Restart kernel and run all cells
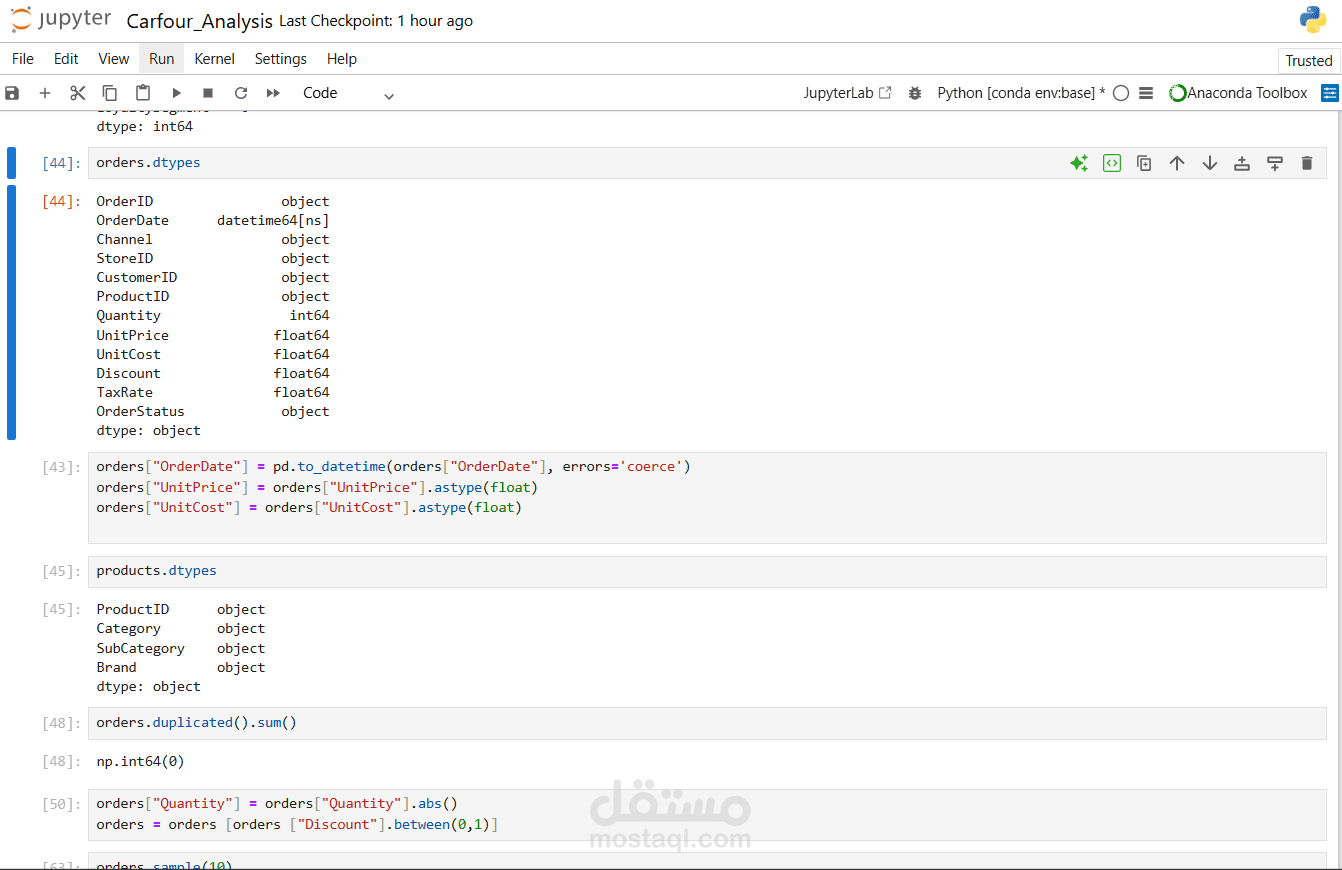The height and width of the screenshot is (870, 1342). pos(273,92)
